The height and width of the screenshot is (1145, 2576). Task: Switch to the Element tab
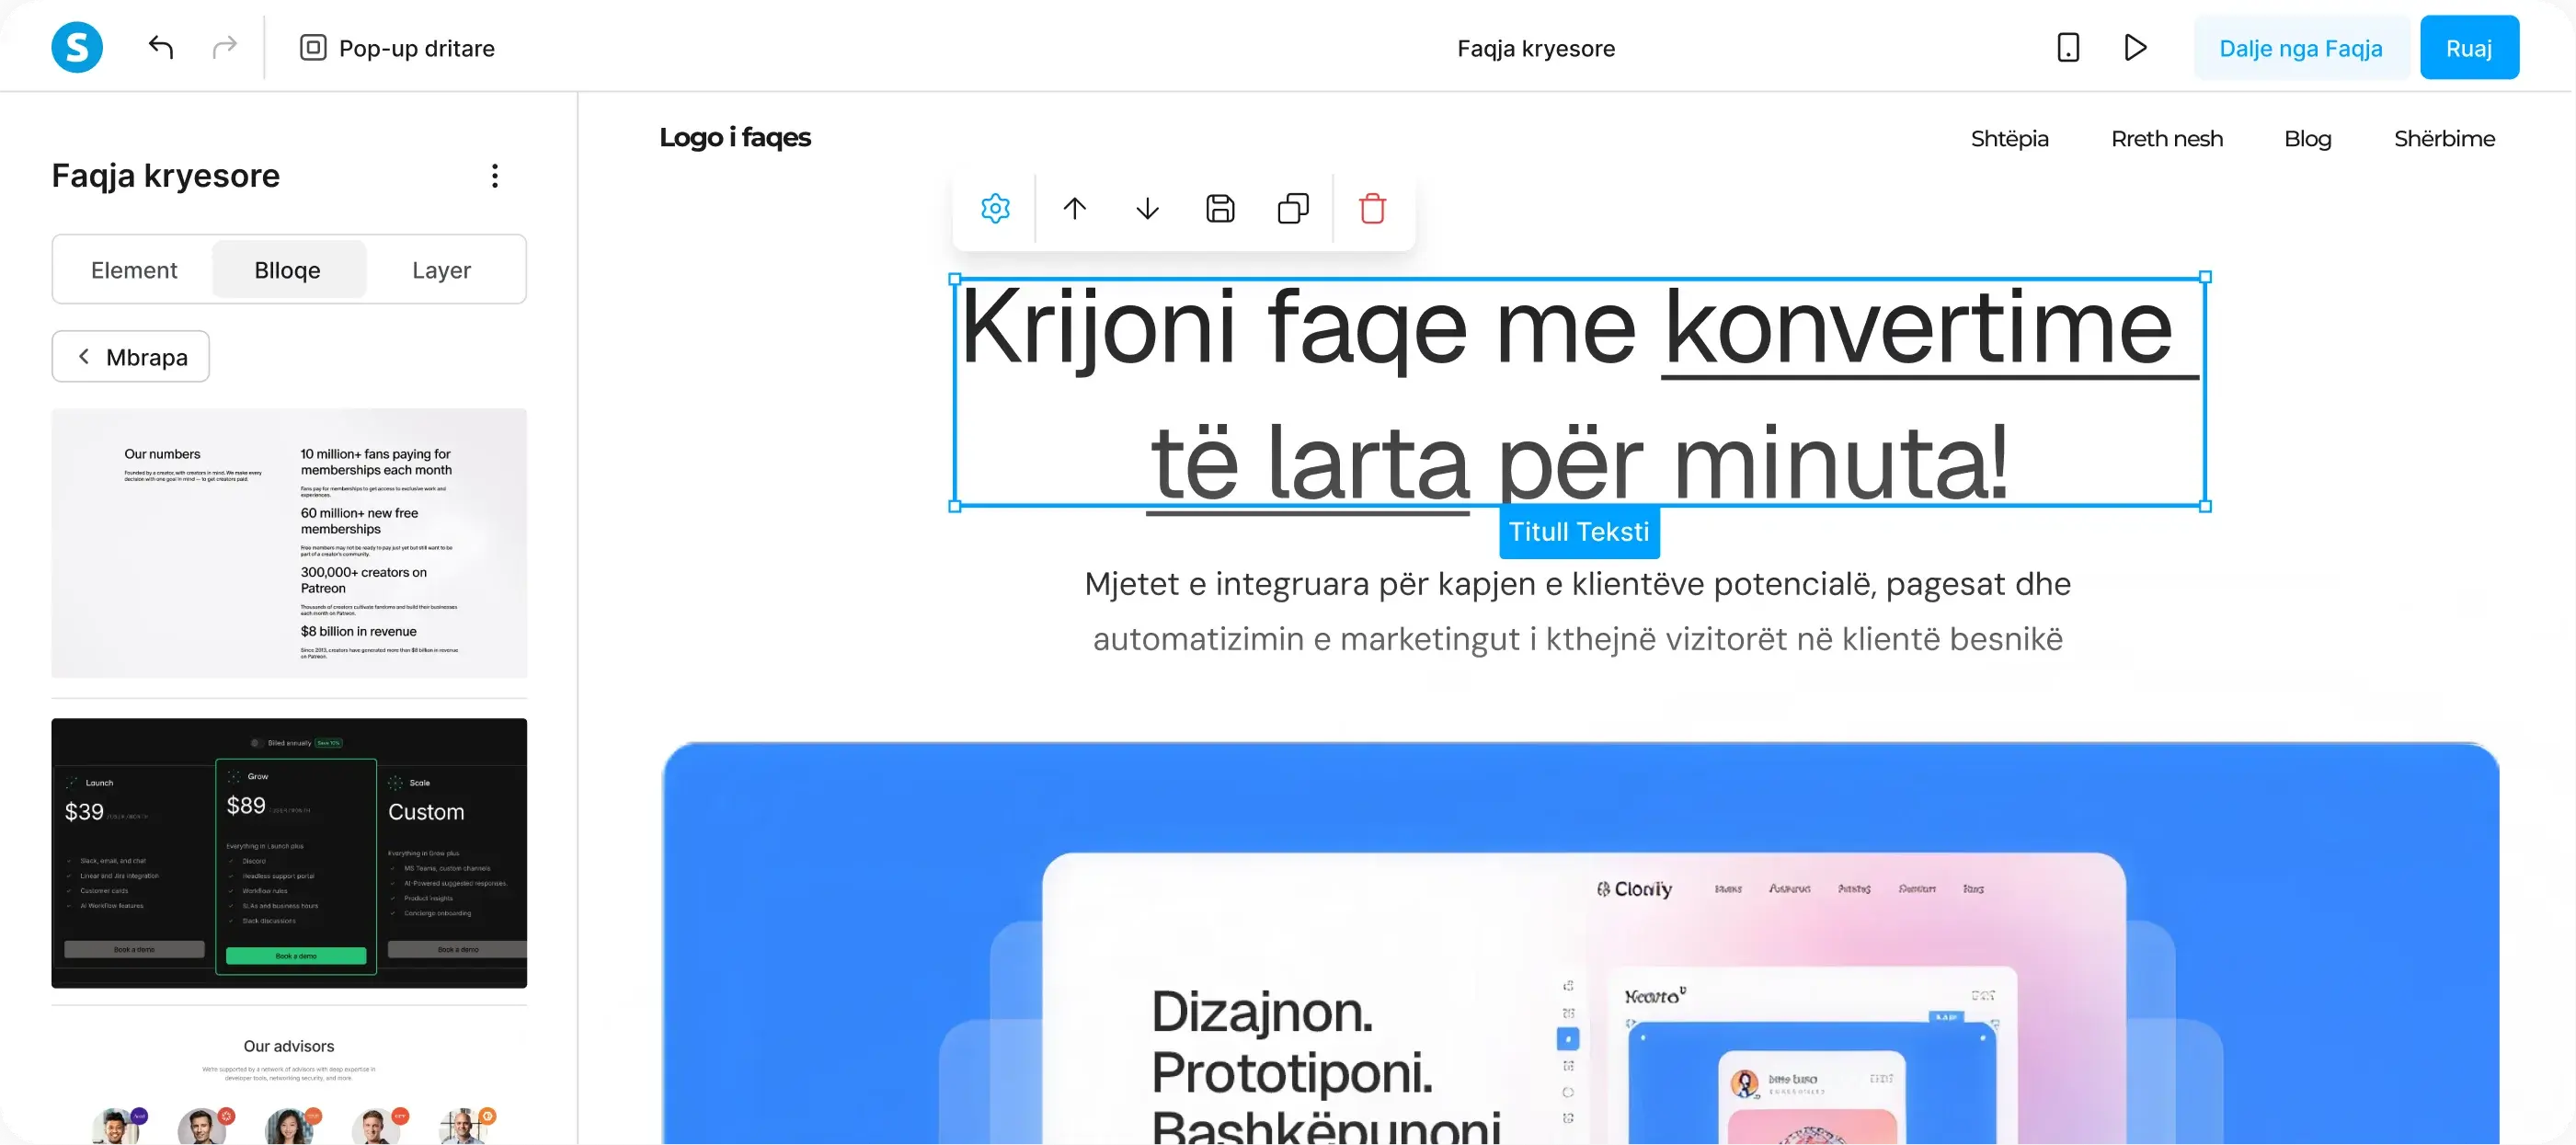(133, 269)
